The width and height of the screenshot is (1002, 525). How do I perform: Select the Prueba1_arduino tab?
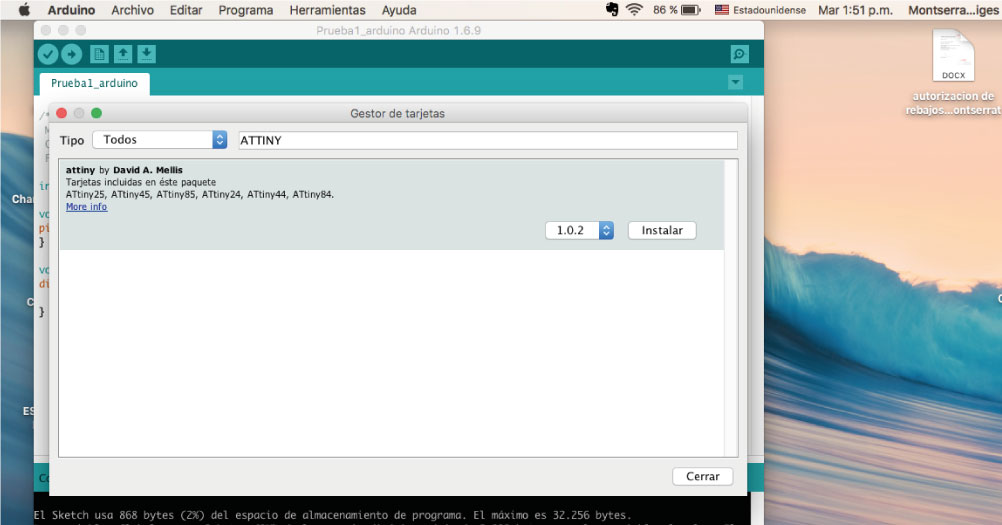[x=95, y=84]
